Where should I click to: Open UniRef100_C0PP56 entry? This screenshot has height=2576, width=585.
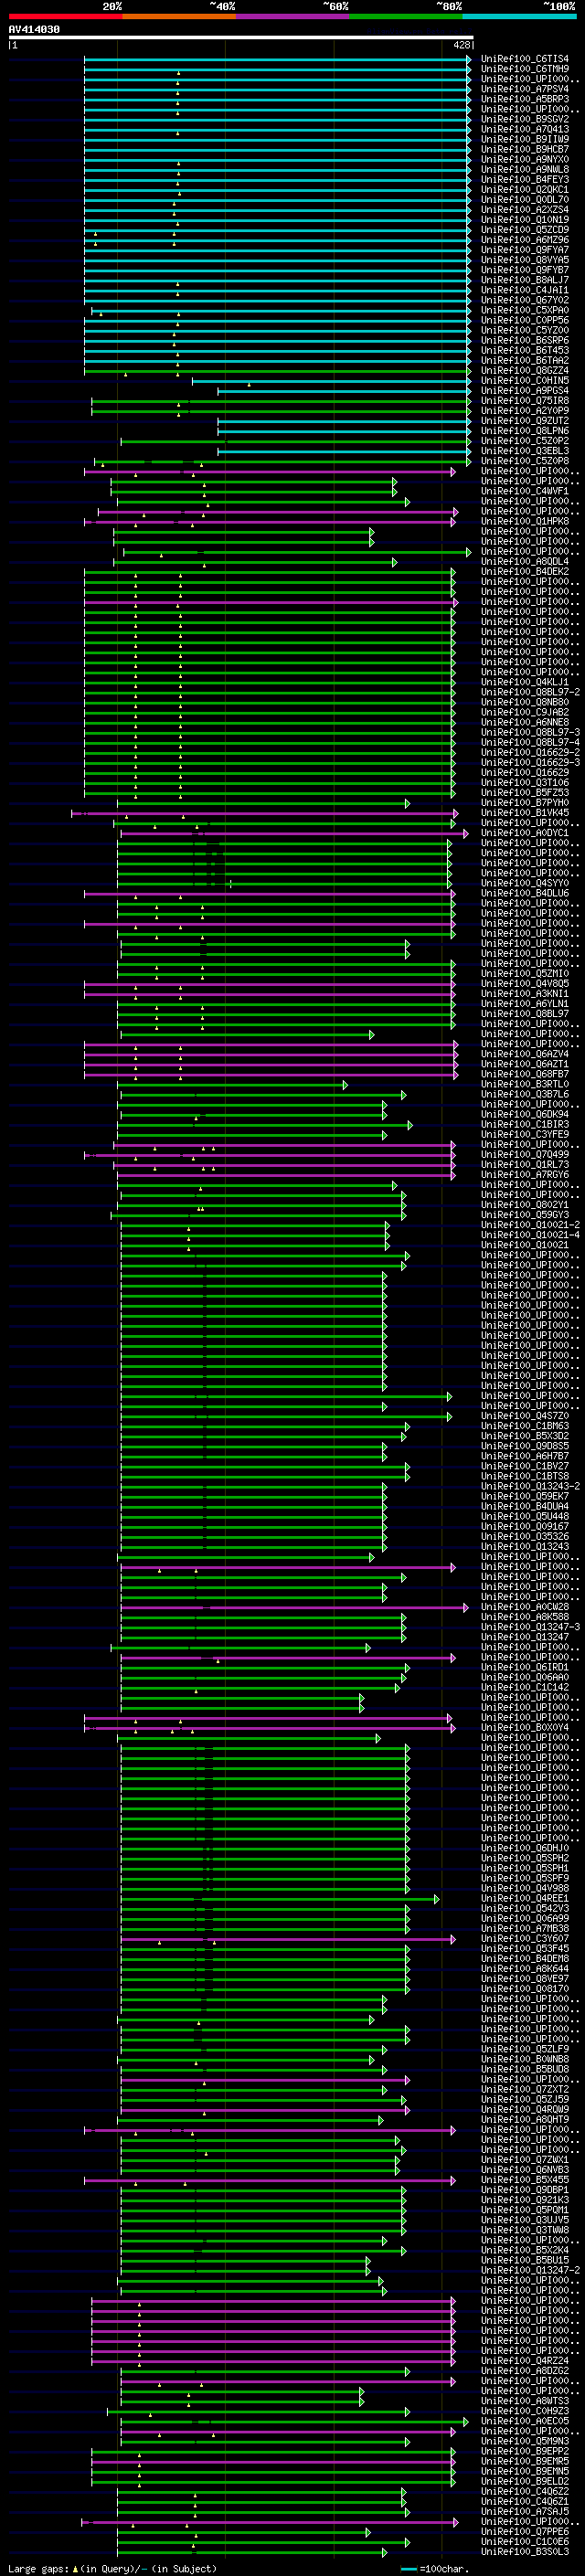point(525,320)
